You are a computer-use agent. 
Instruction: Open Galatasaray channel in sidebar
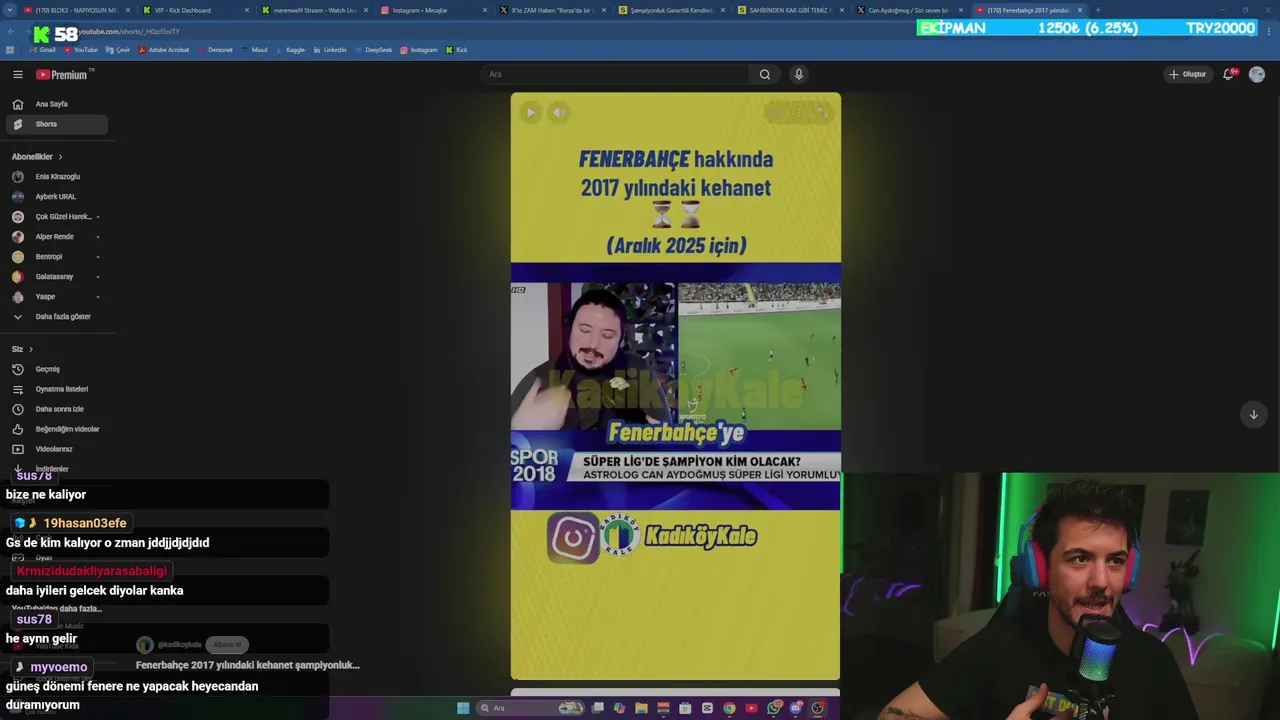click(56, 277)
